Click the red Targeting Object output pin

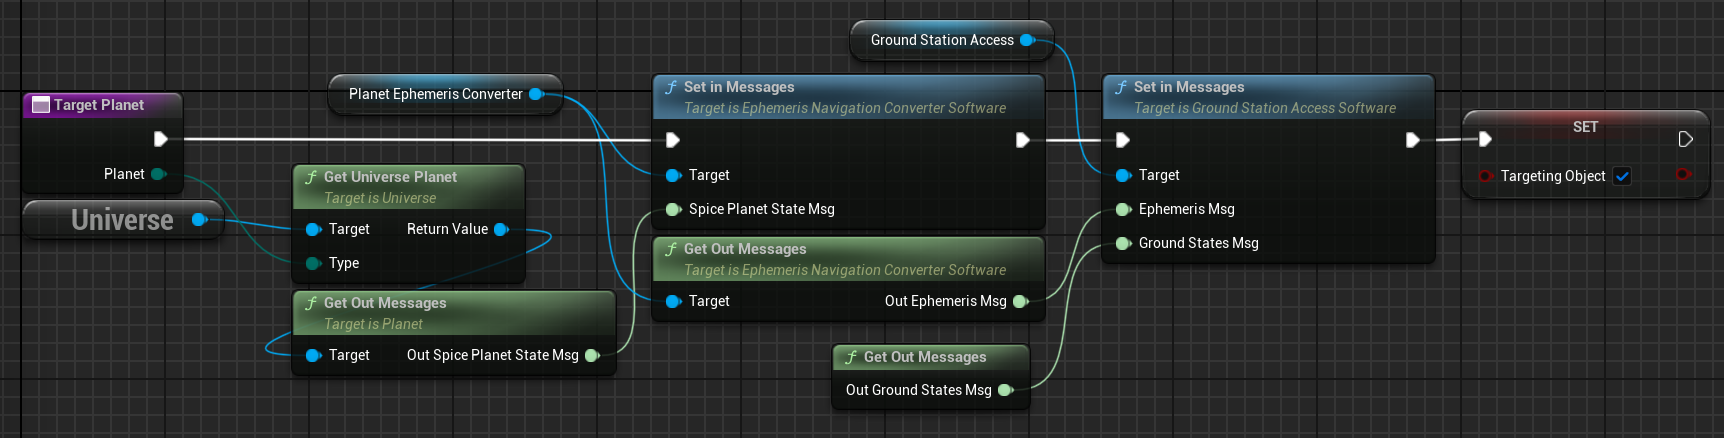[1683, 175]
